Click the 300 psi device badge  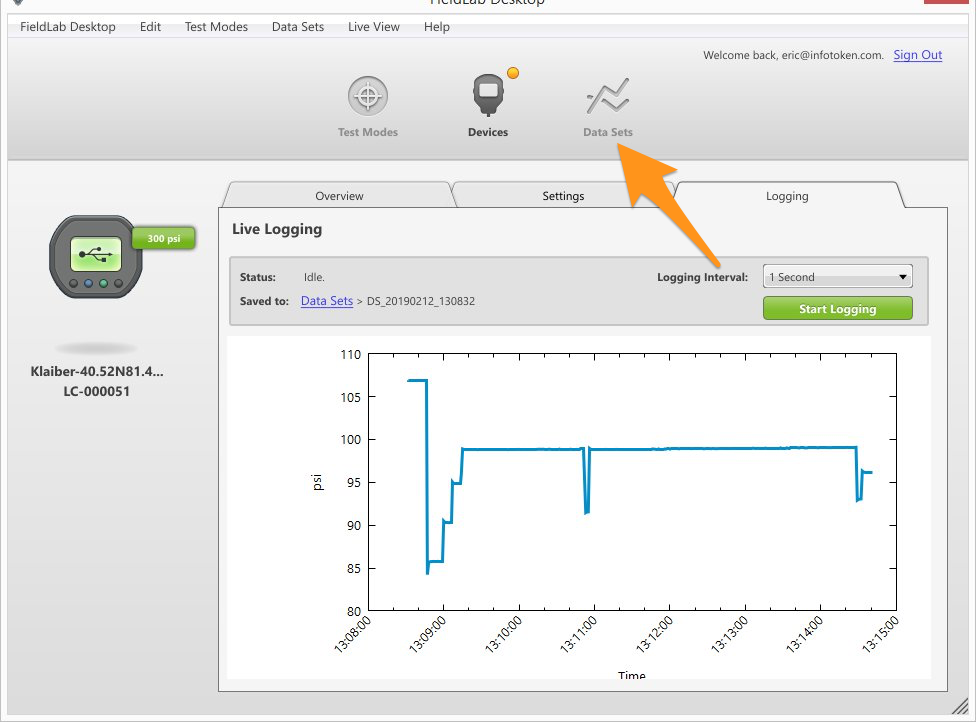pyautogui.click(x=164, y=238)
